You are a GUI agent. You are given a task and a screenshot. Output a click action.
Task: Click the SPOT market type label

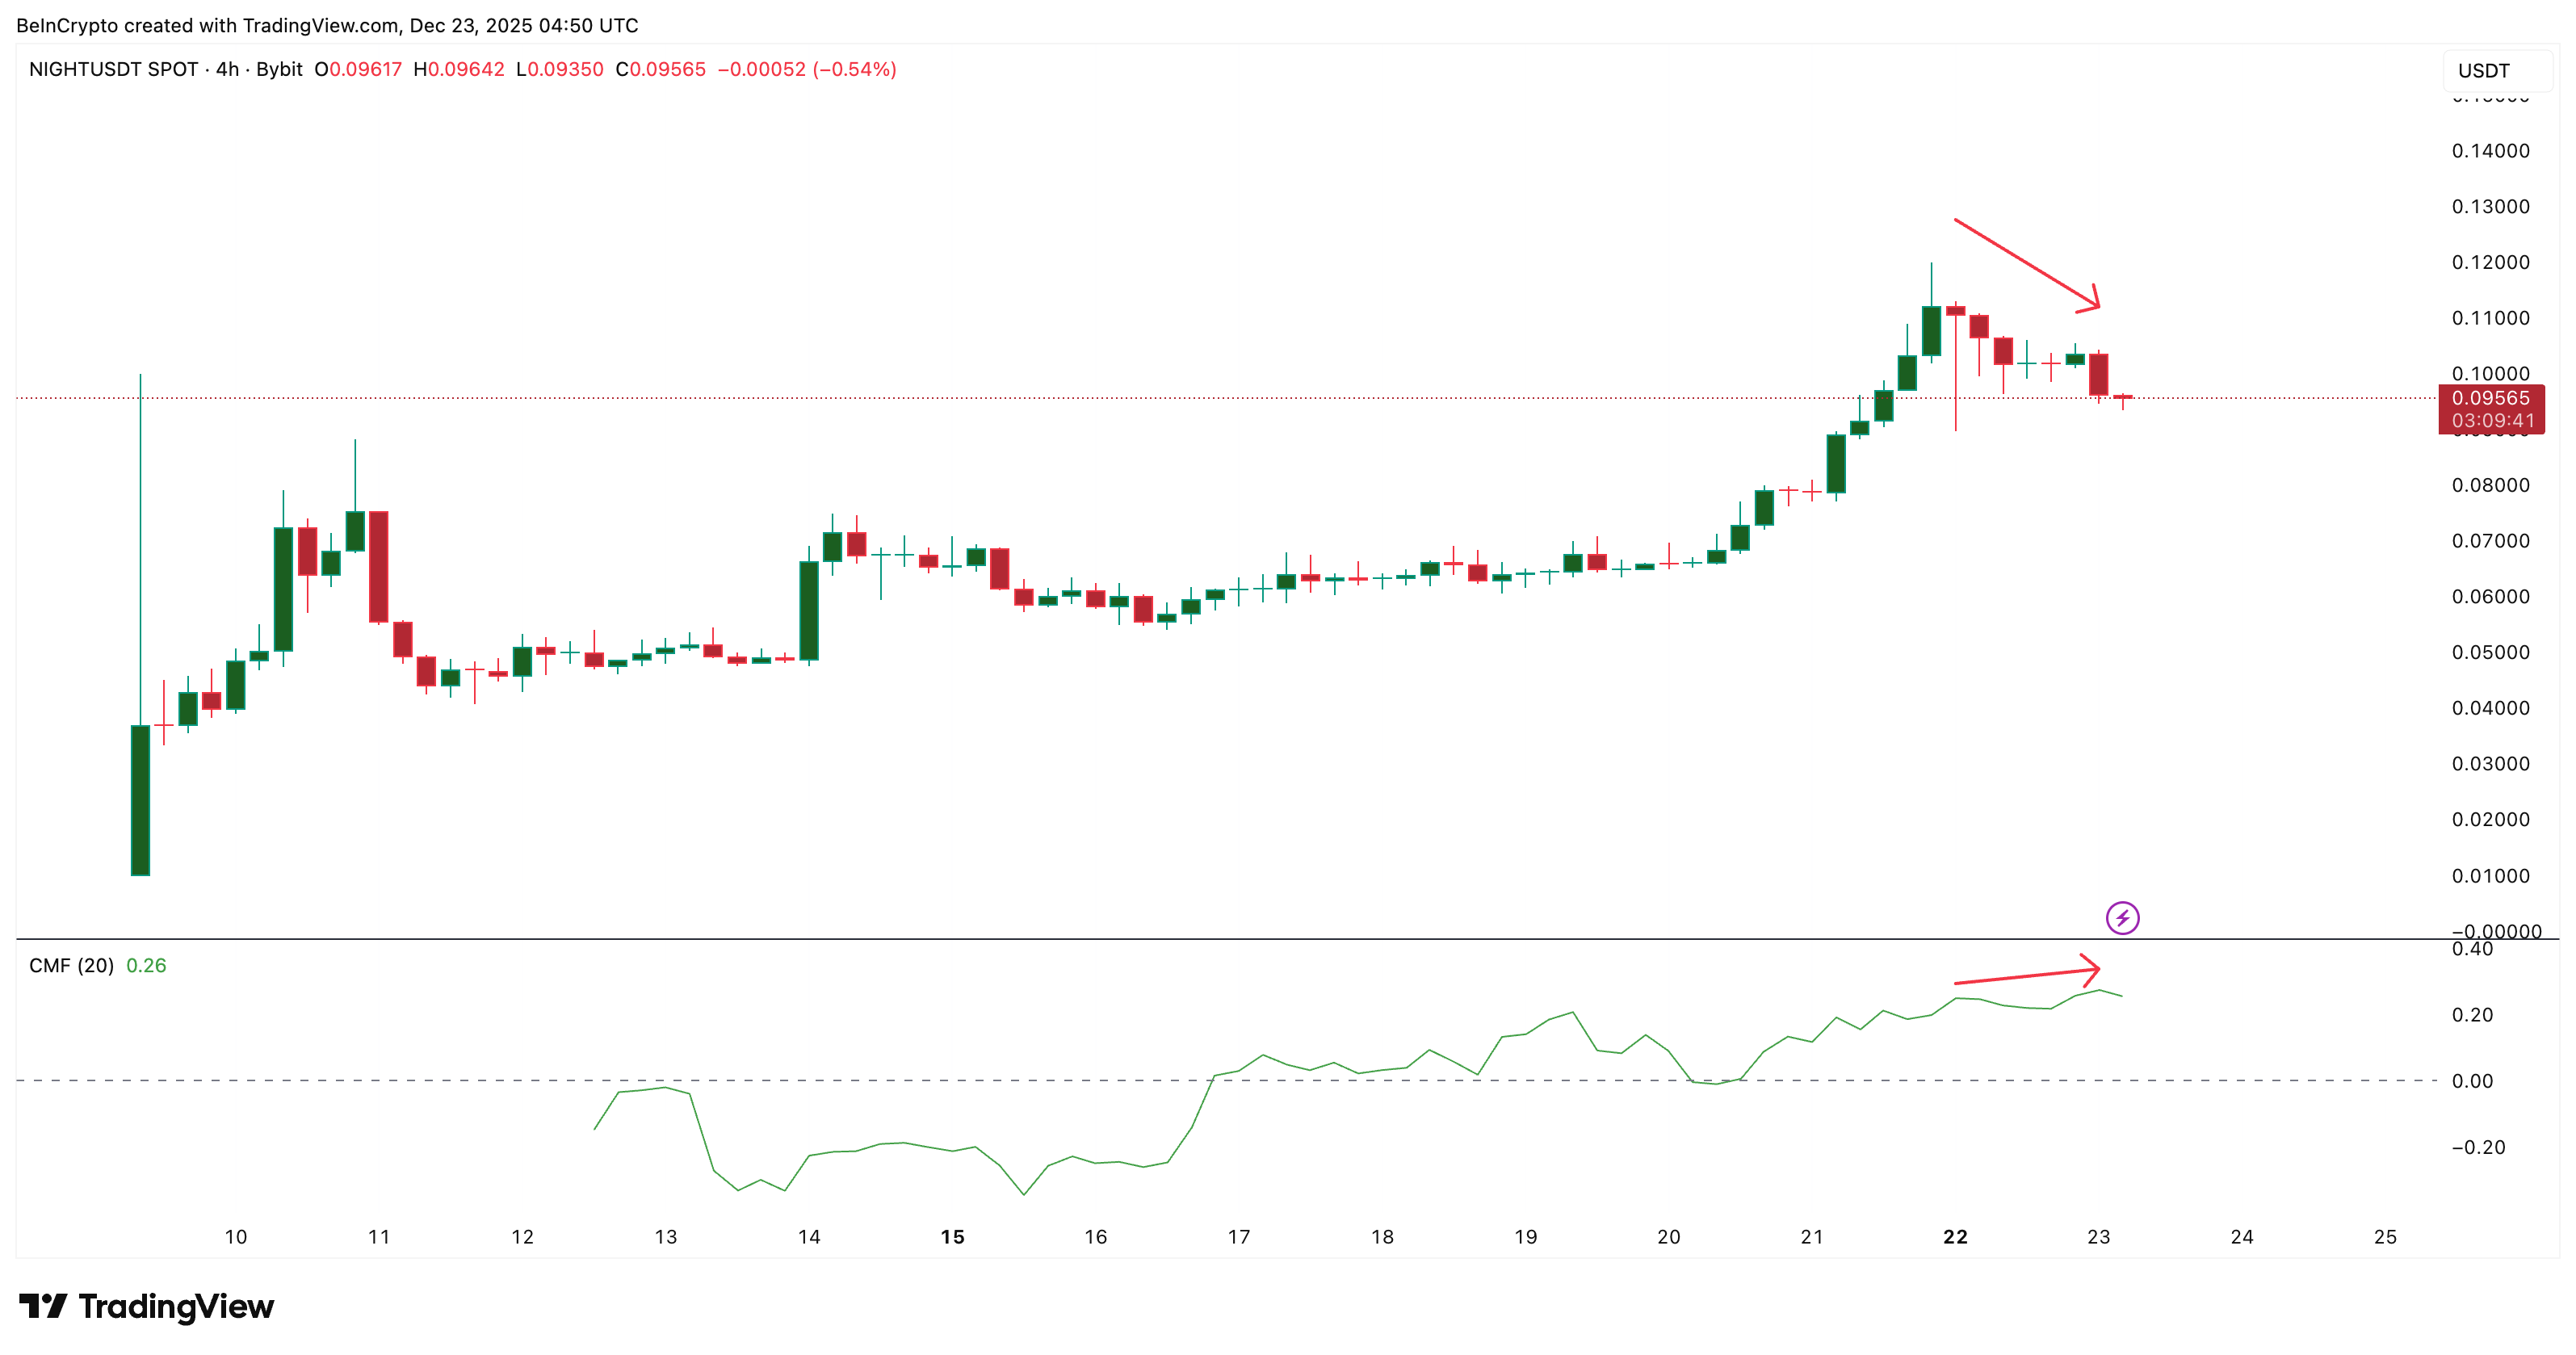click(172, 70)
